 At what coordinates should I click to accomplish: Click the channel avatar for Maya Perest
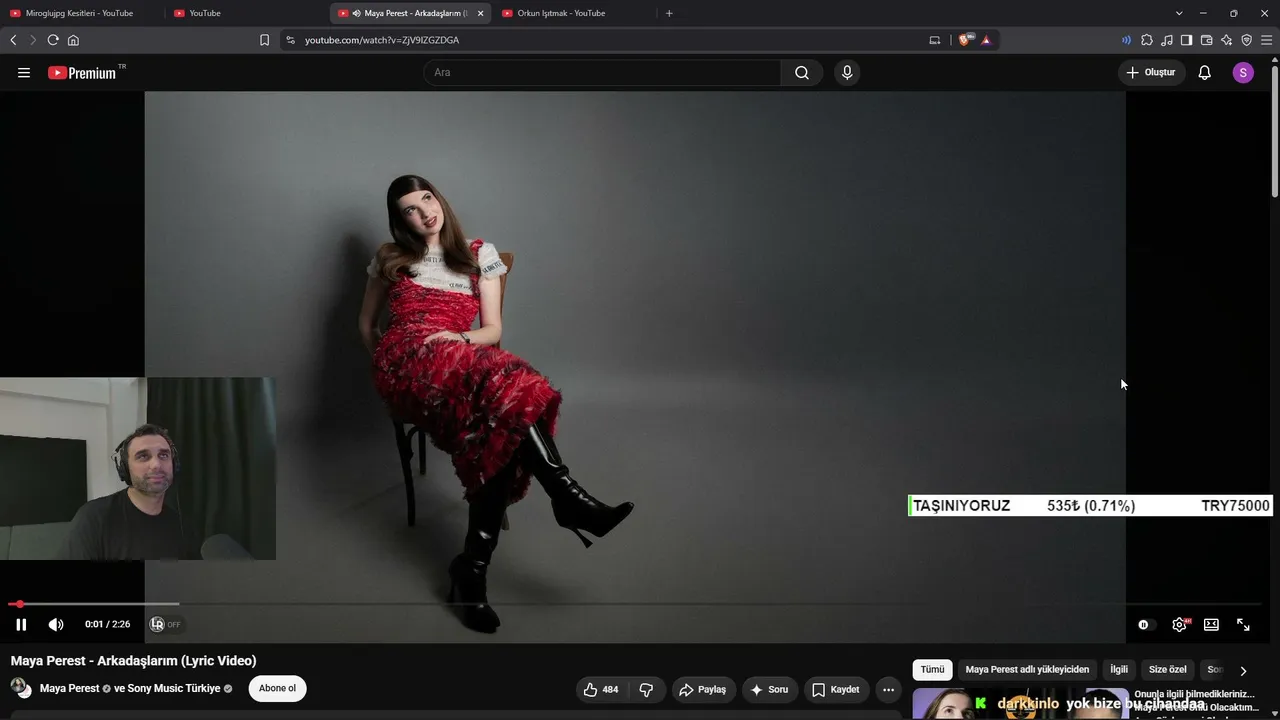[x=20, y=688]
